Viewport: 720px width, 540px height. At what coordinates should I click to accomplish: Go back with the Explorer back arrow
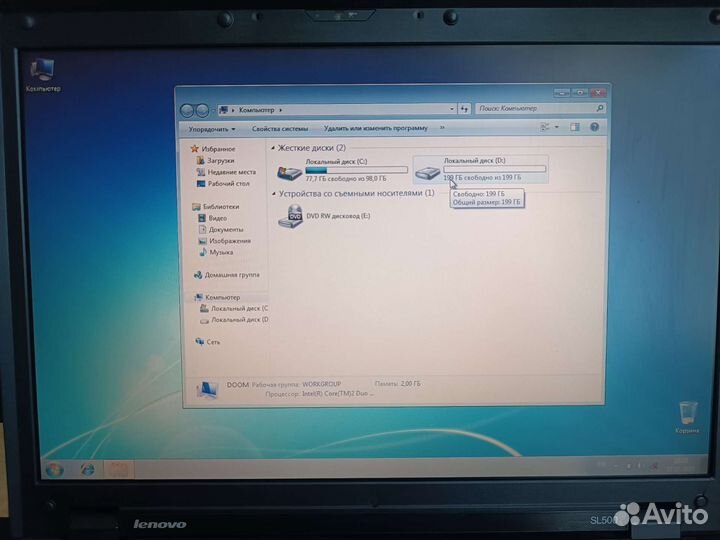187,110
